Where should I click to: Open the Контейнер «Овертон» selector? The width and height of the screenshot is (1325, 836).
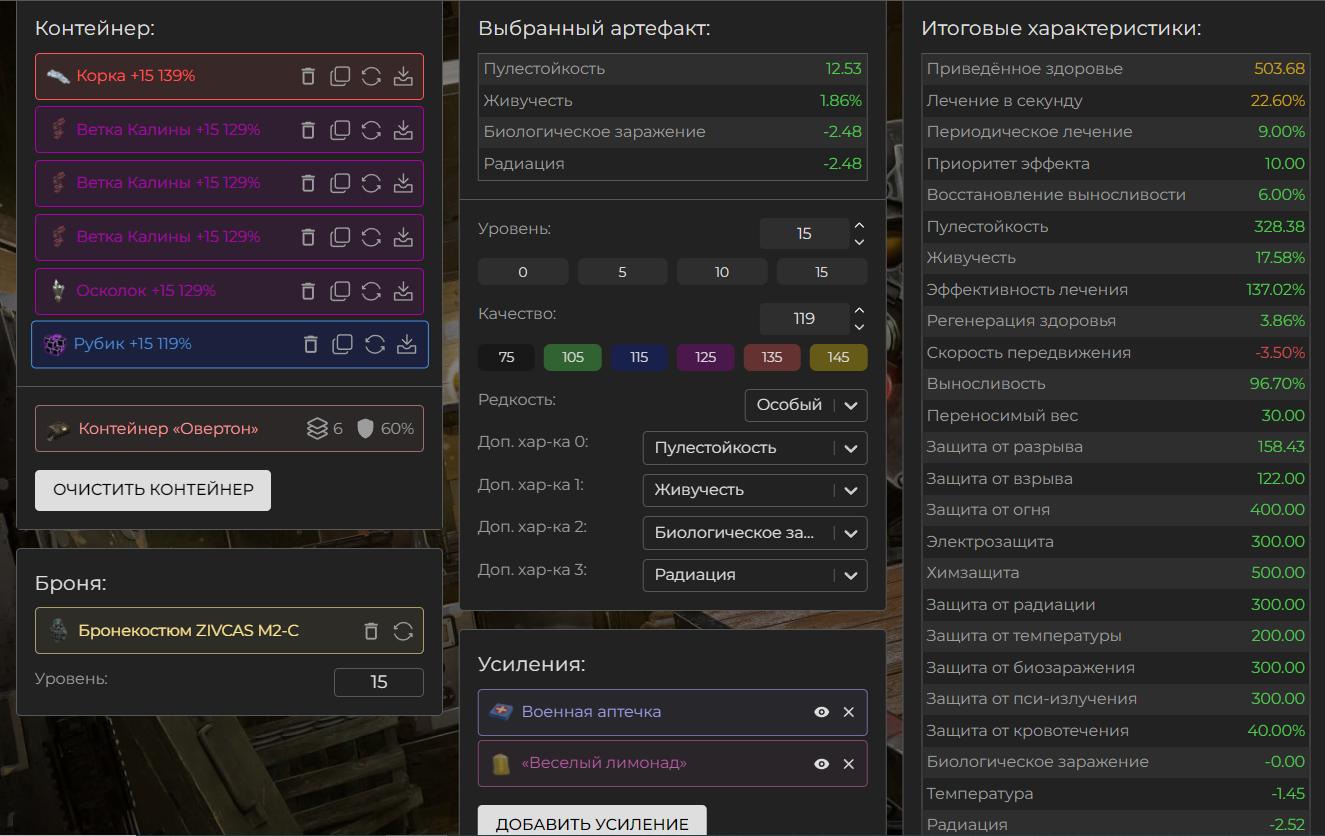click(x=229, y=429)
